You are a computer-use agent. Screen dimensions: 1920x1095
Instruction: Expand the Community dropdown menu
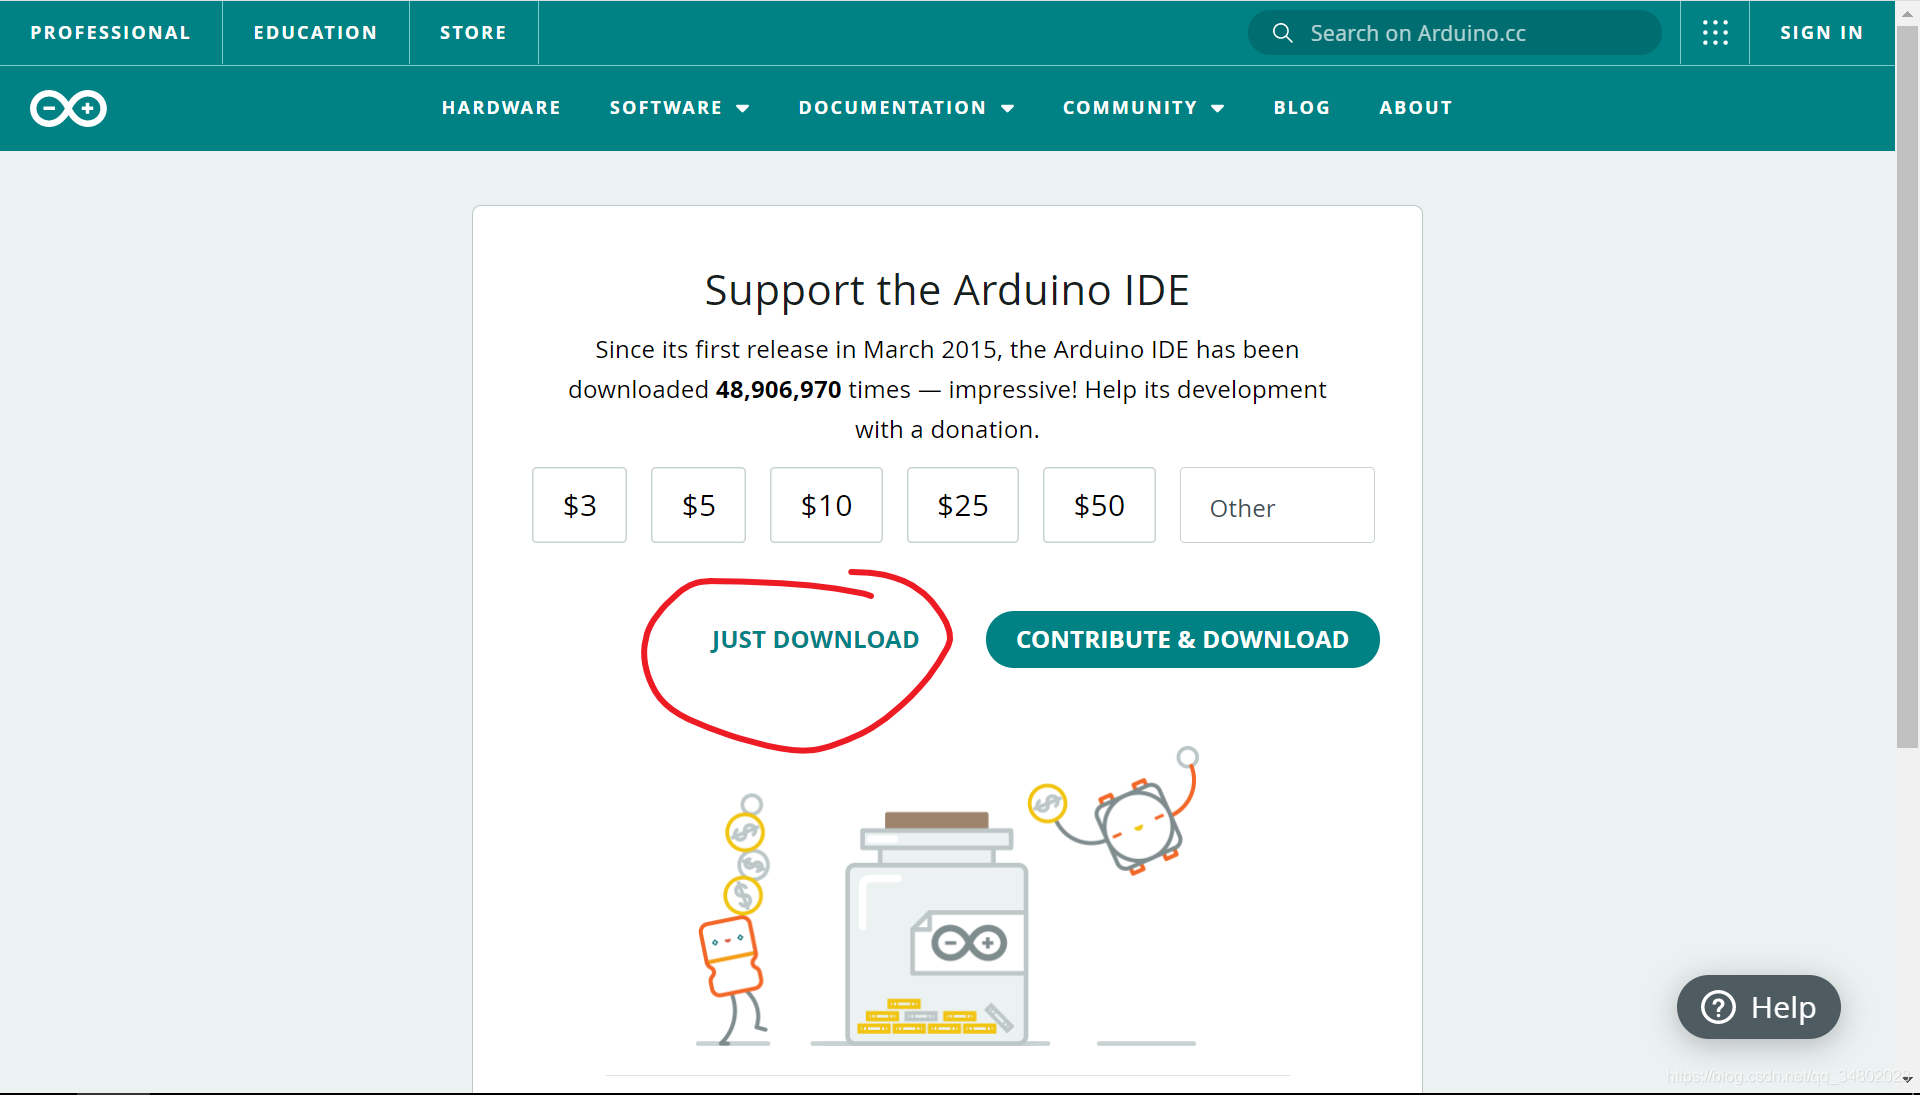click(1143, 108)
